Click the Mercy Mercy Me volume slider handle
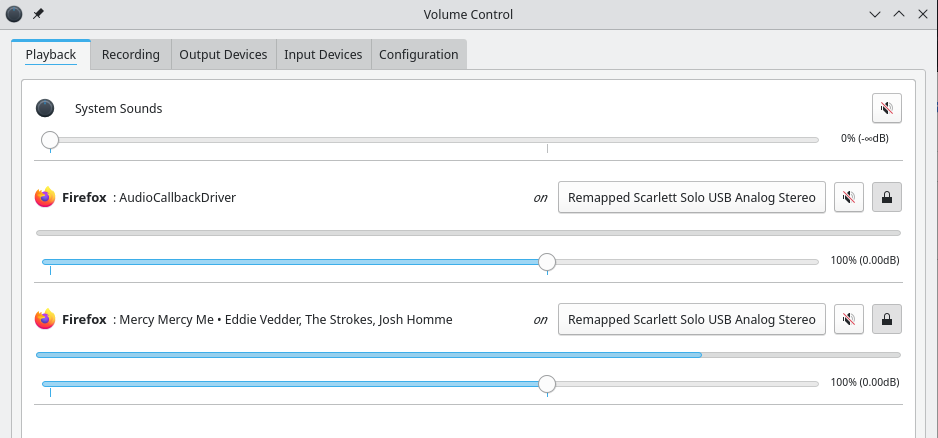Screen dimensions: 938x438 click(546, 384)
